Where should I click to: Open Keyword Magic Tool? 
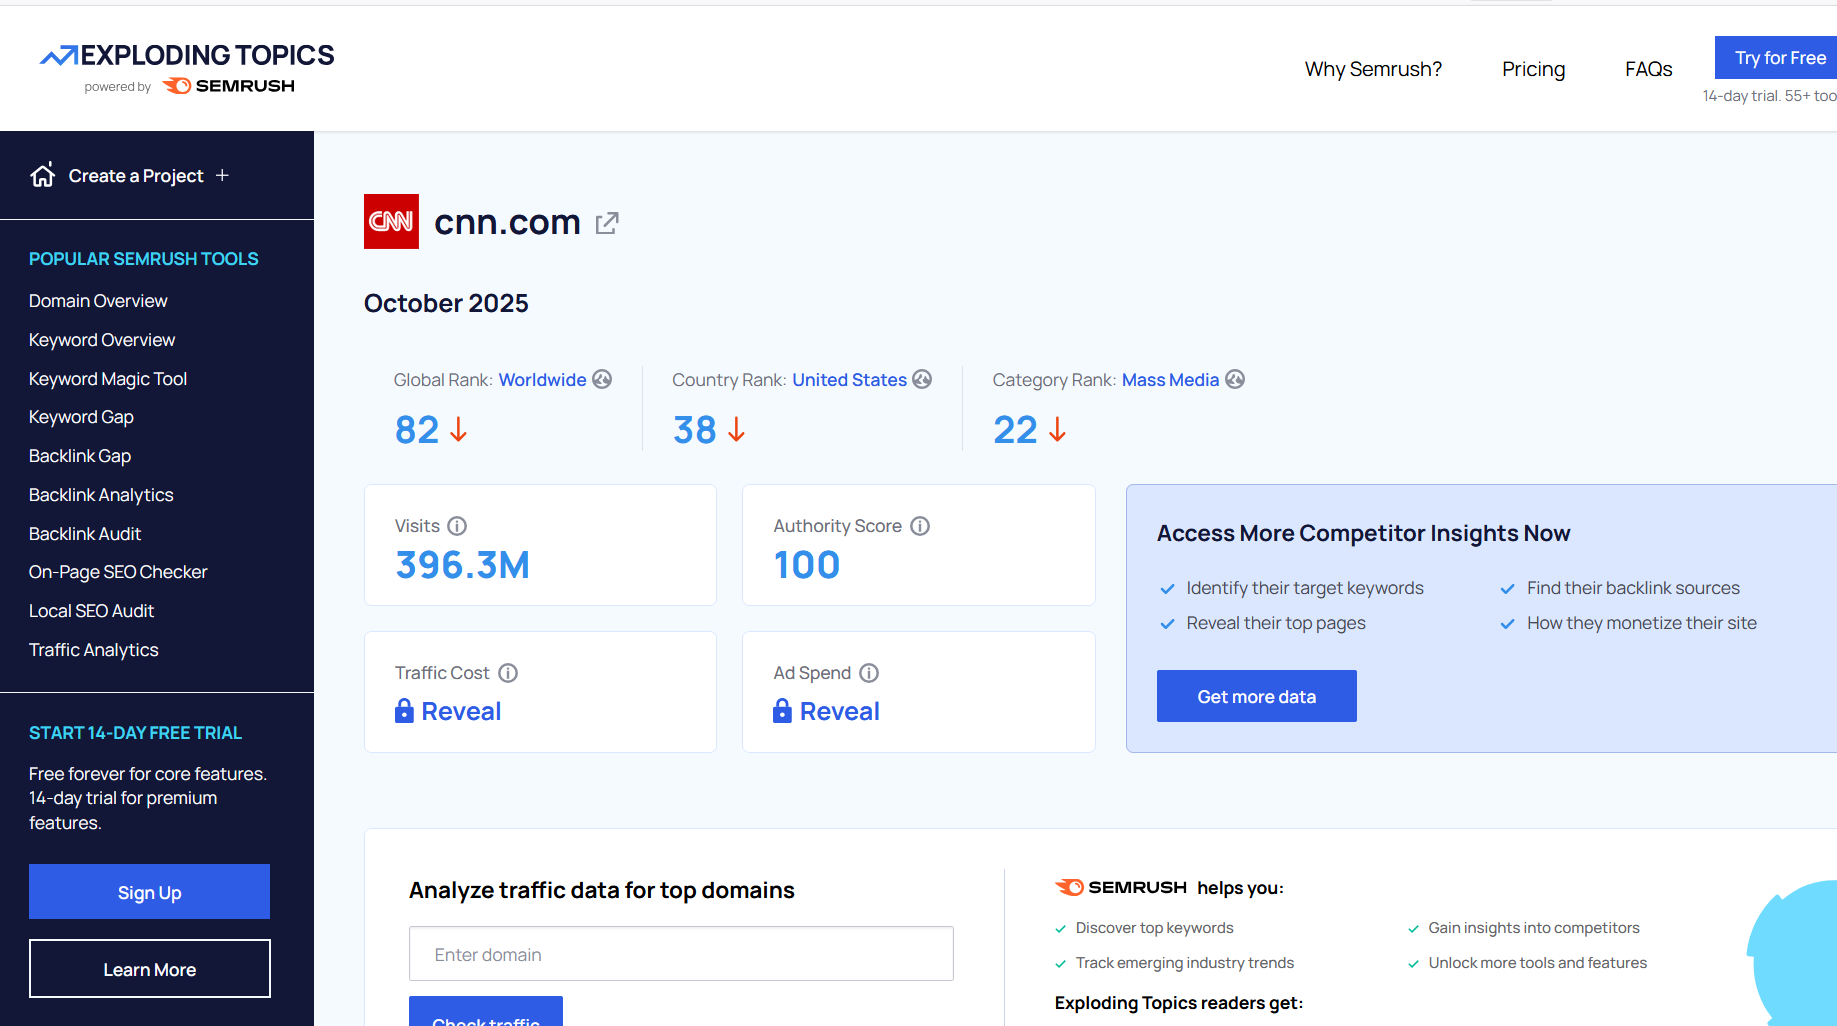[x=108, y=379]
